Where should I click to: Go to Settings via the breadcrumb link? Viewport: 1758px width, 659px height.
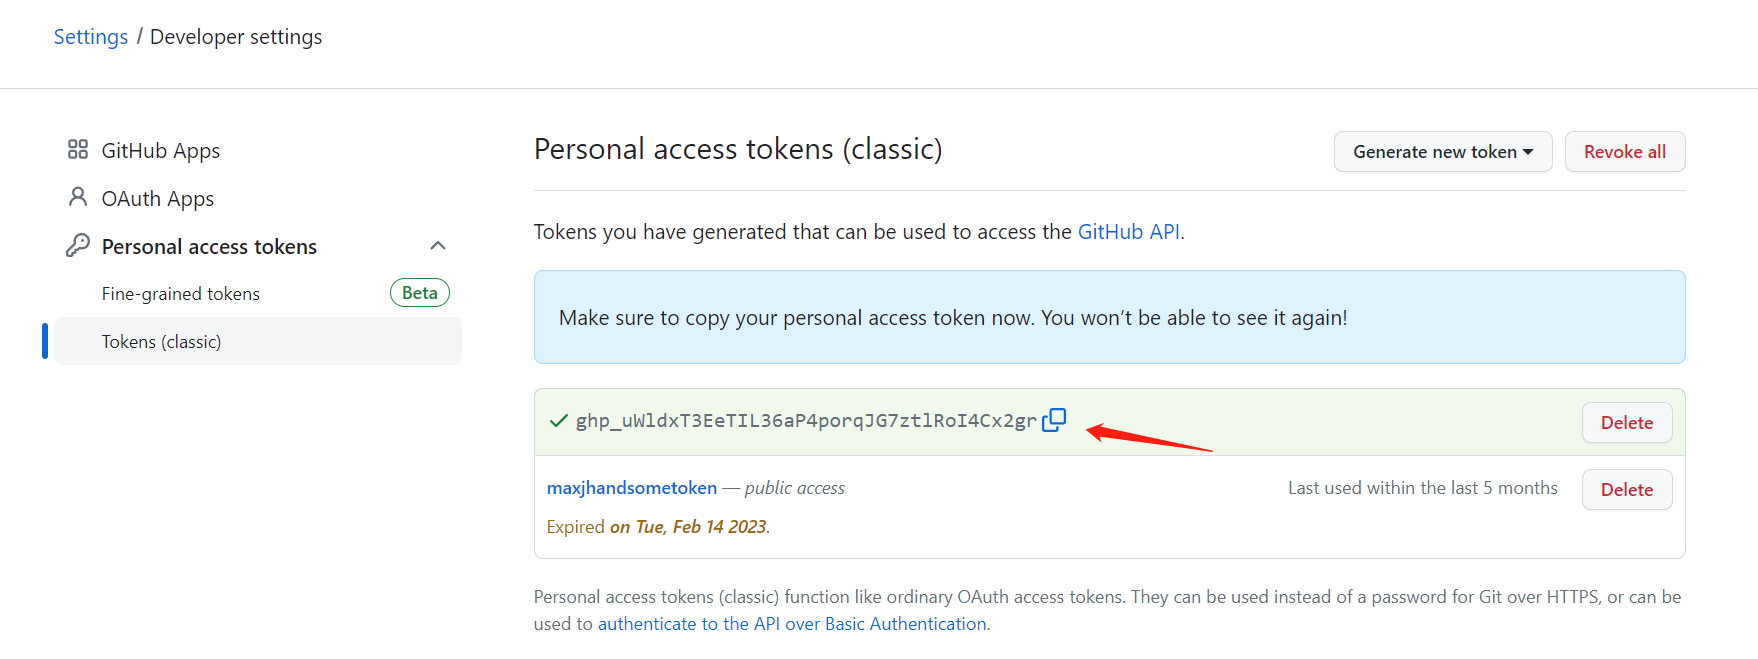tap(91, 37)
